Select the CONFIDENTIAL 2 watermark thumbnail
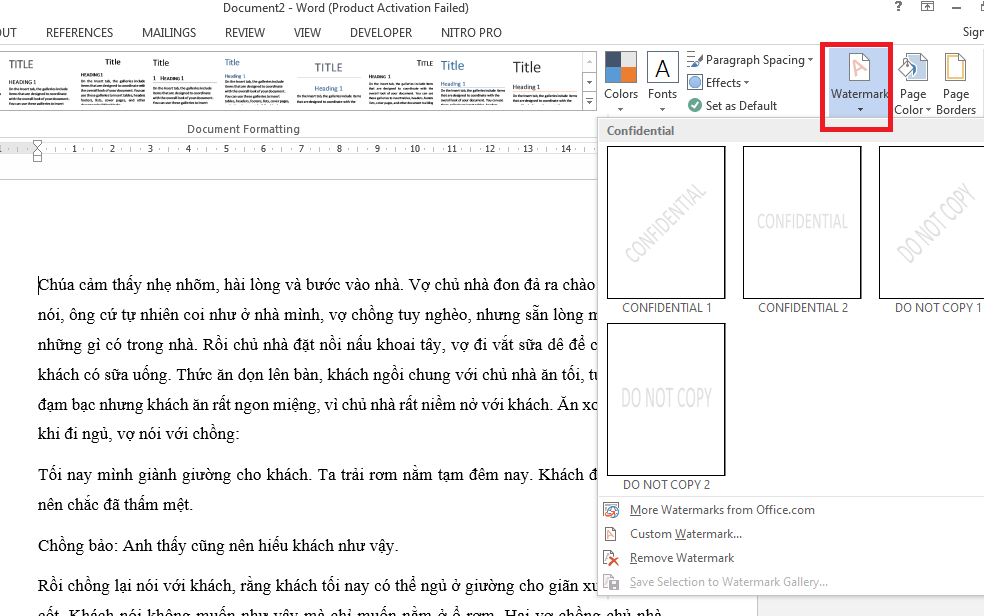This screenshot has height=616, width=984. (802, 223)
